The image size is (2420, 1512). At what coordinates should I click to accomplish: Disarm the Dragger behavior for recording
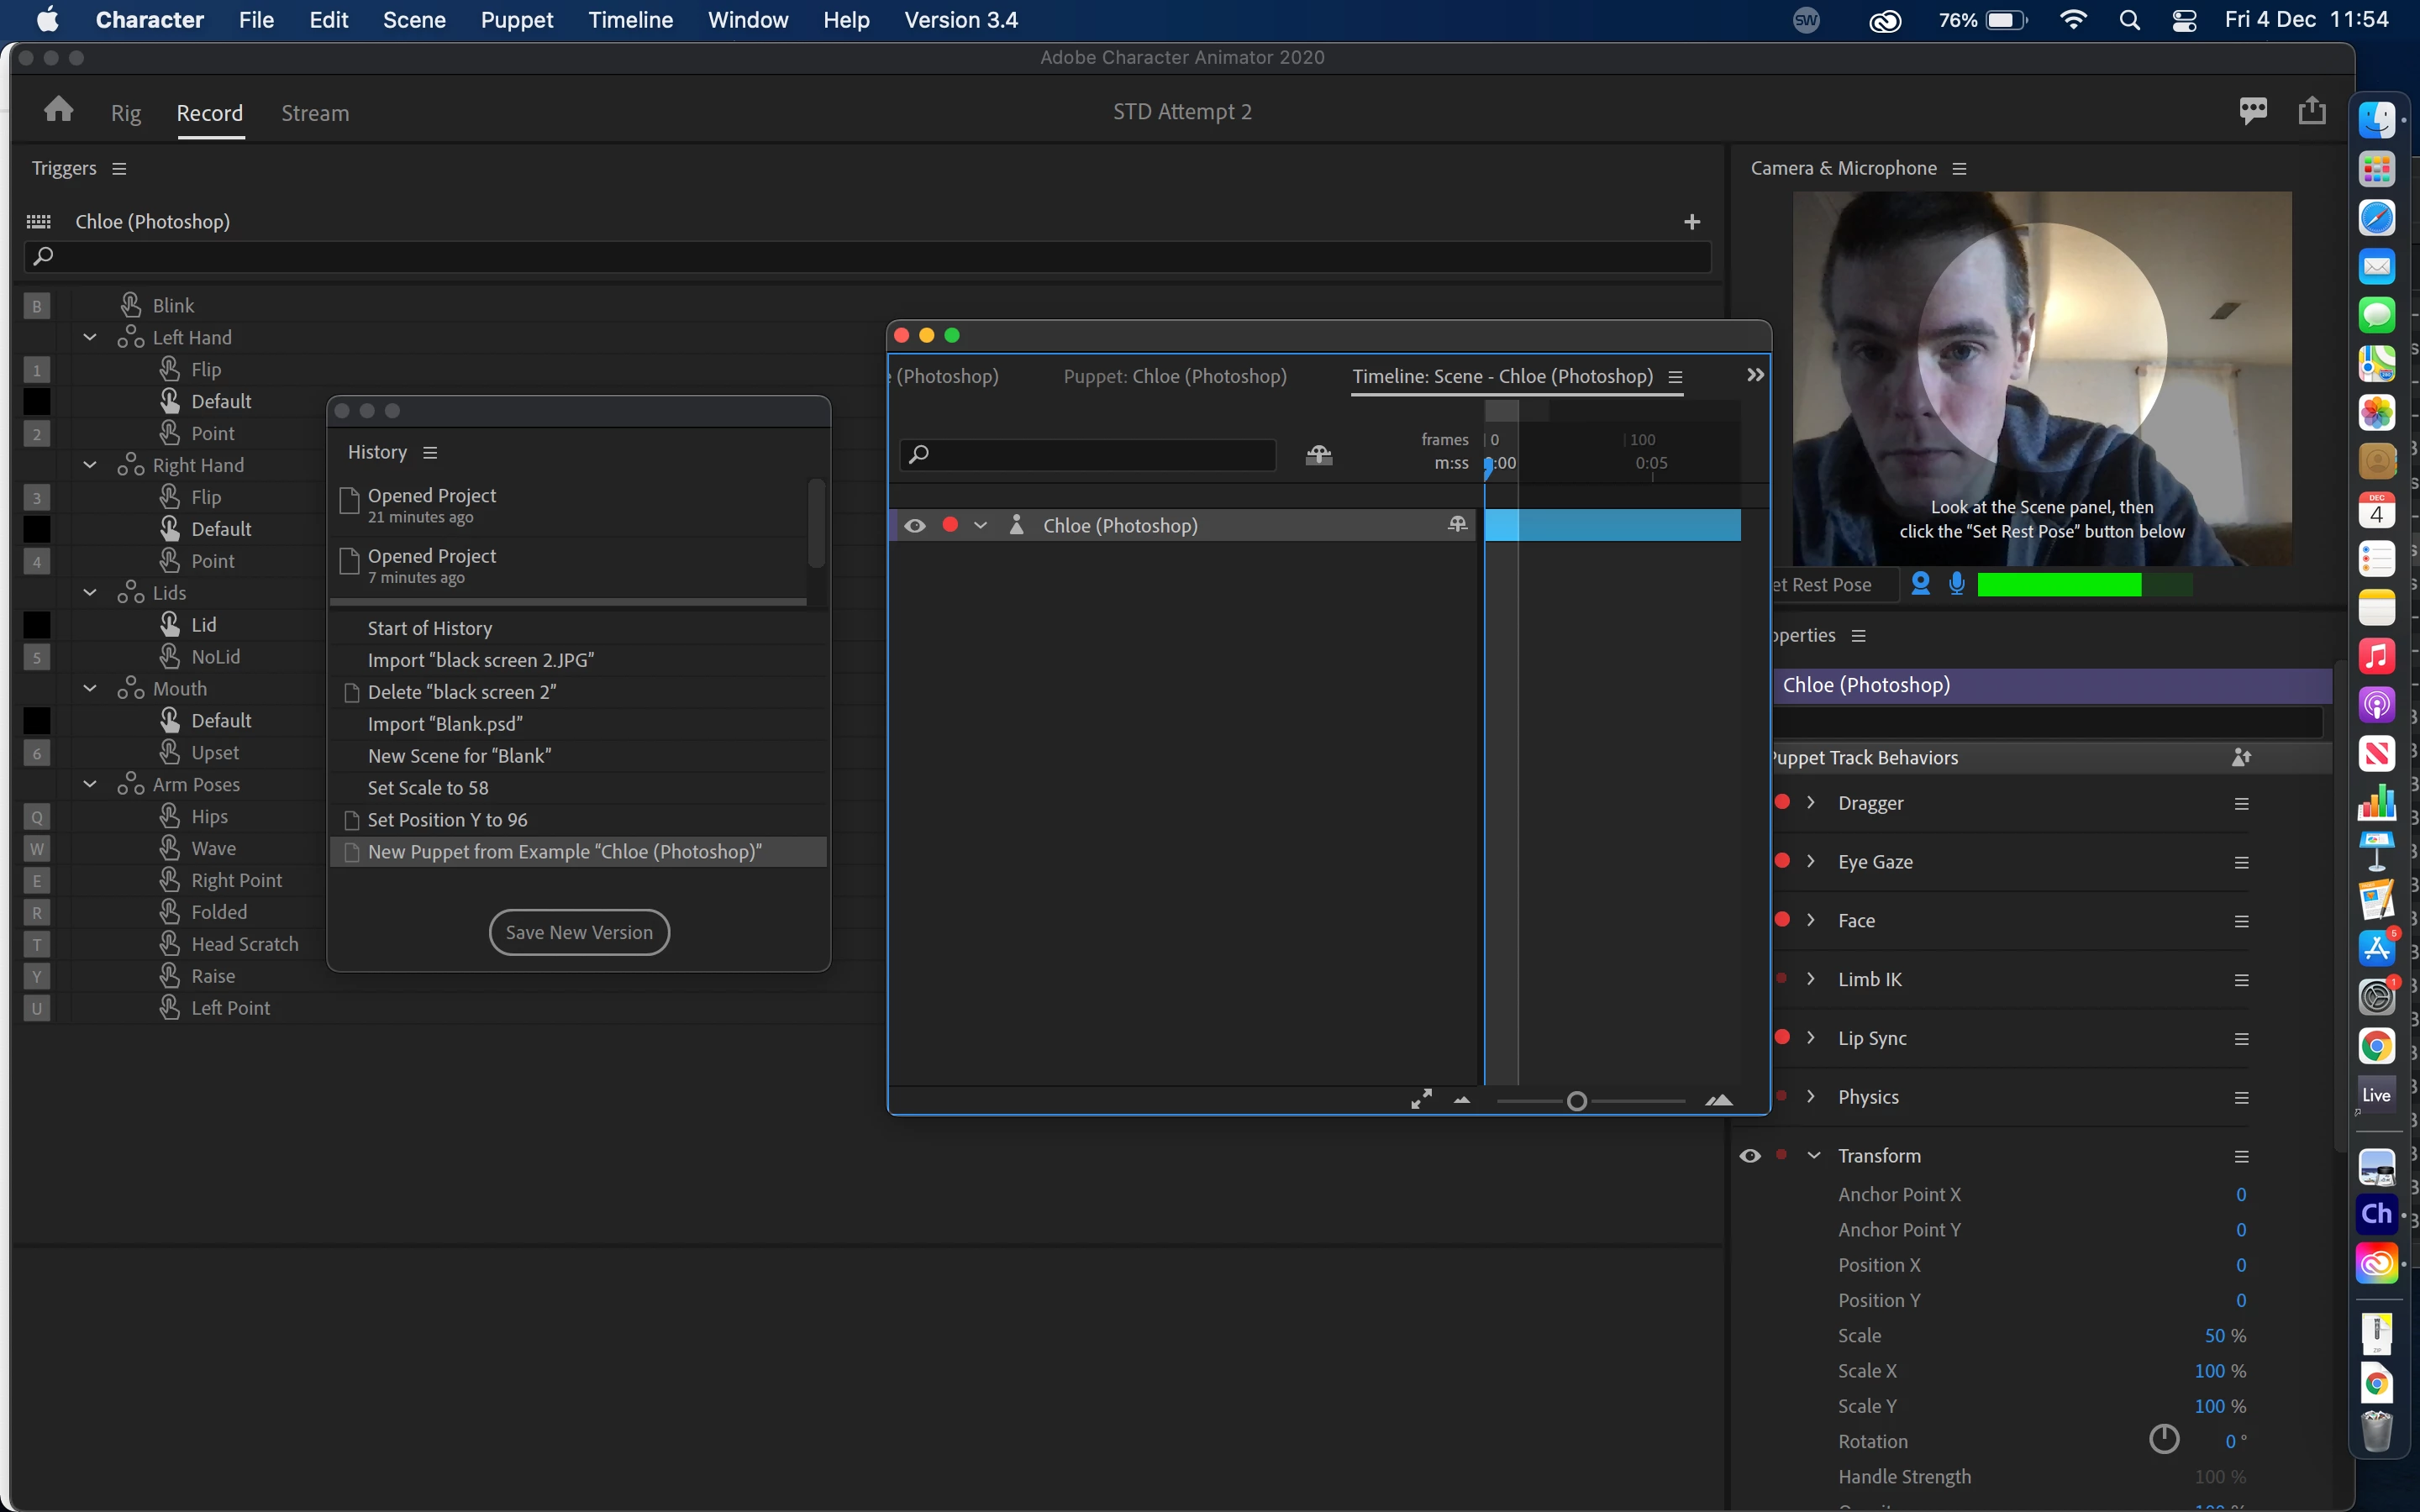(1782, 803)
